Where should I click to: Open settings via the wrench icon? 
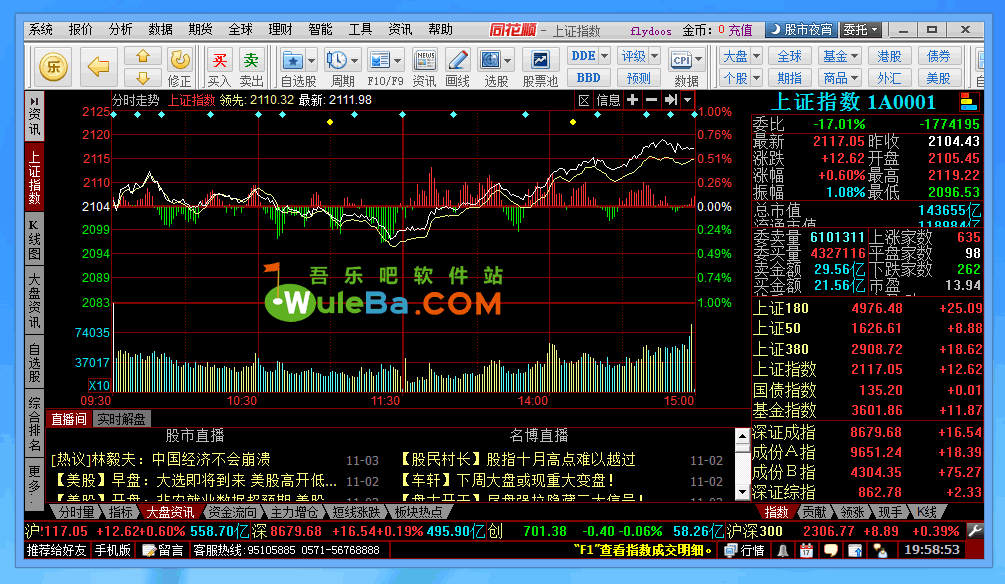click(x=974, y=531)
